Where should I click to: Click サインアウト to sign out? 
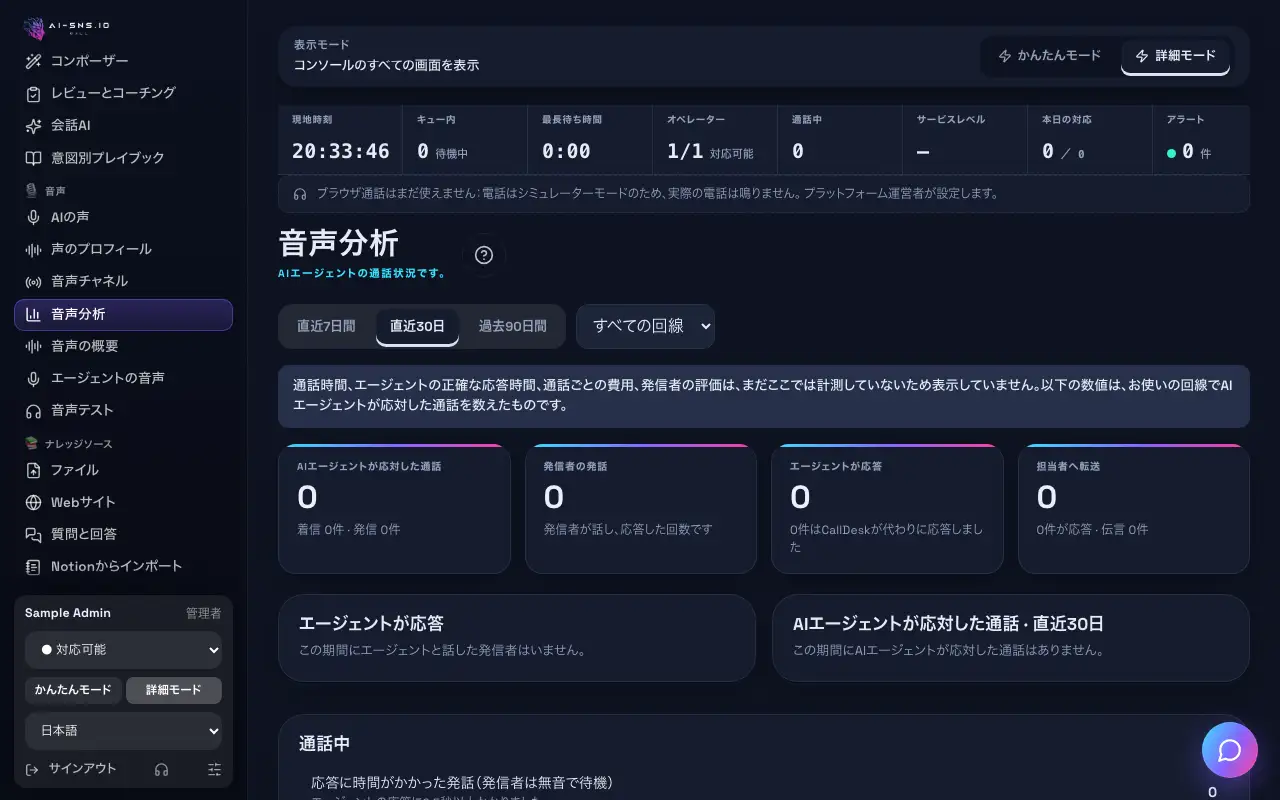tap(71, 769)
